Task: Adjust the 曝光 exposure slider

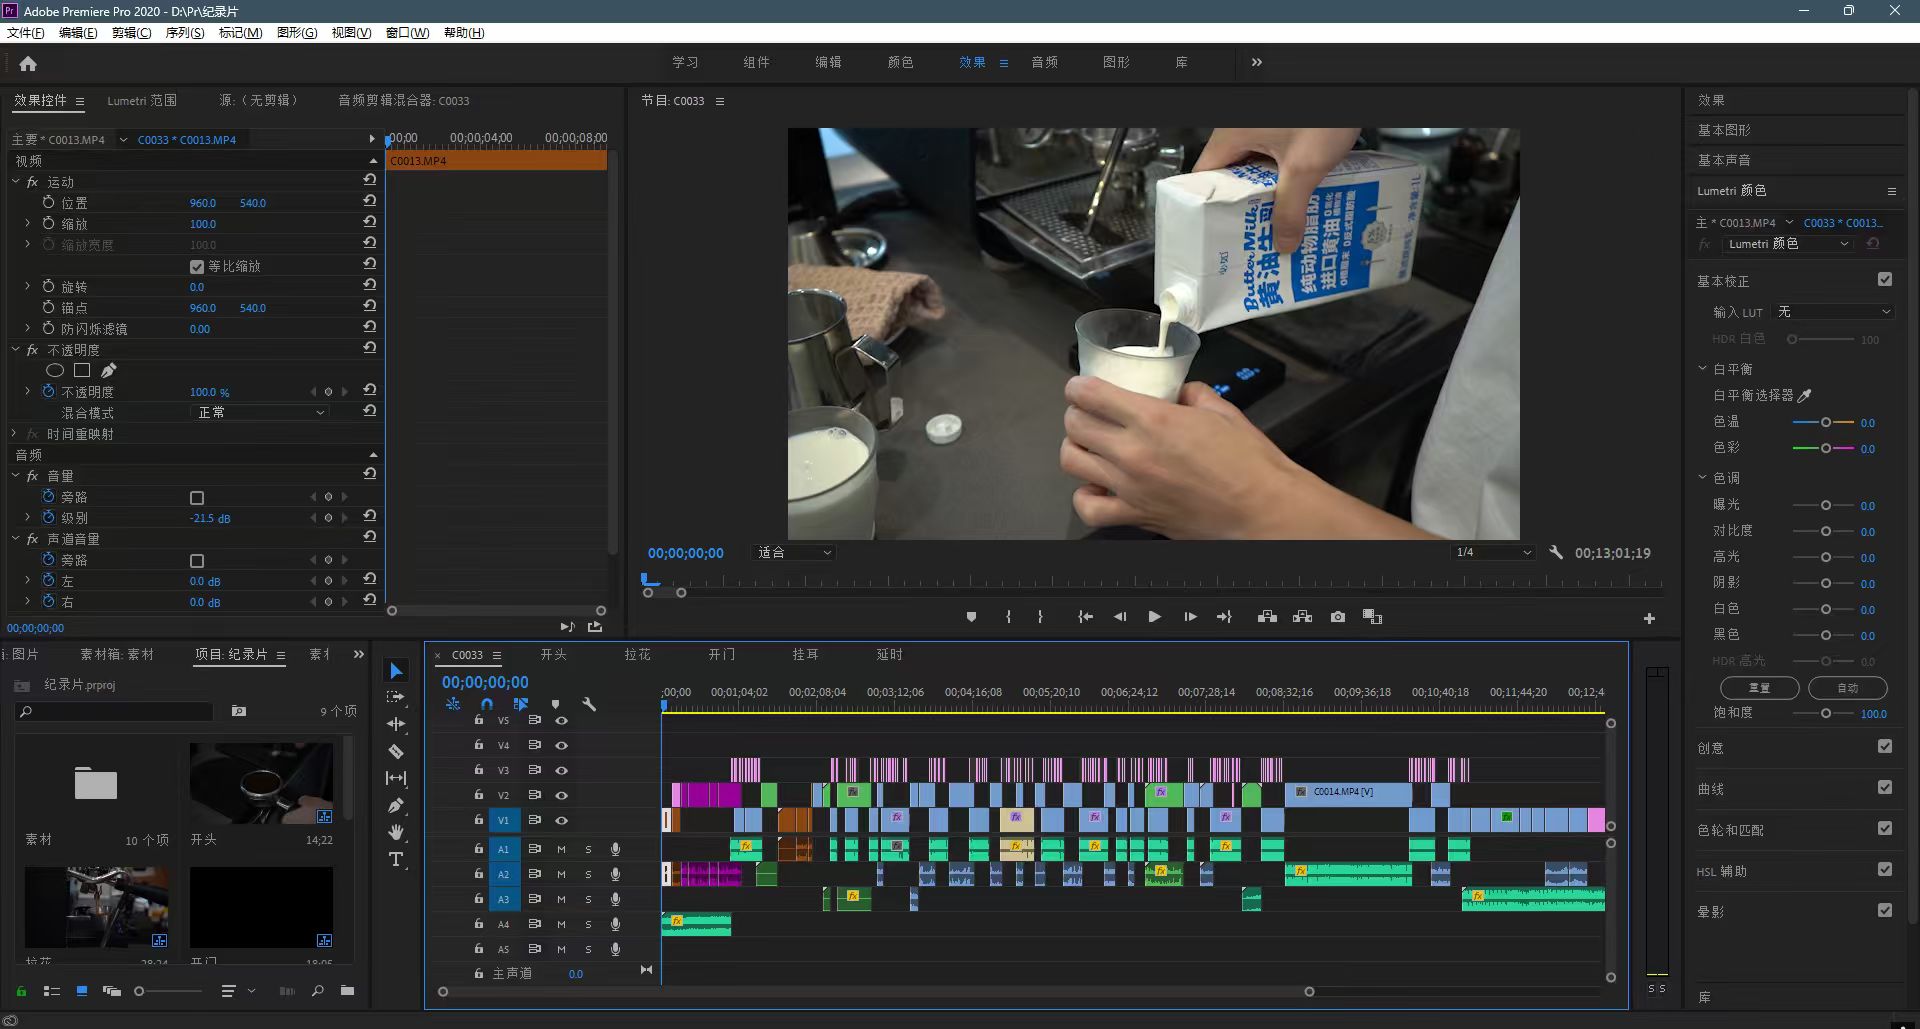Action: tap(1825, 505)
